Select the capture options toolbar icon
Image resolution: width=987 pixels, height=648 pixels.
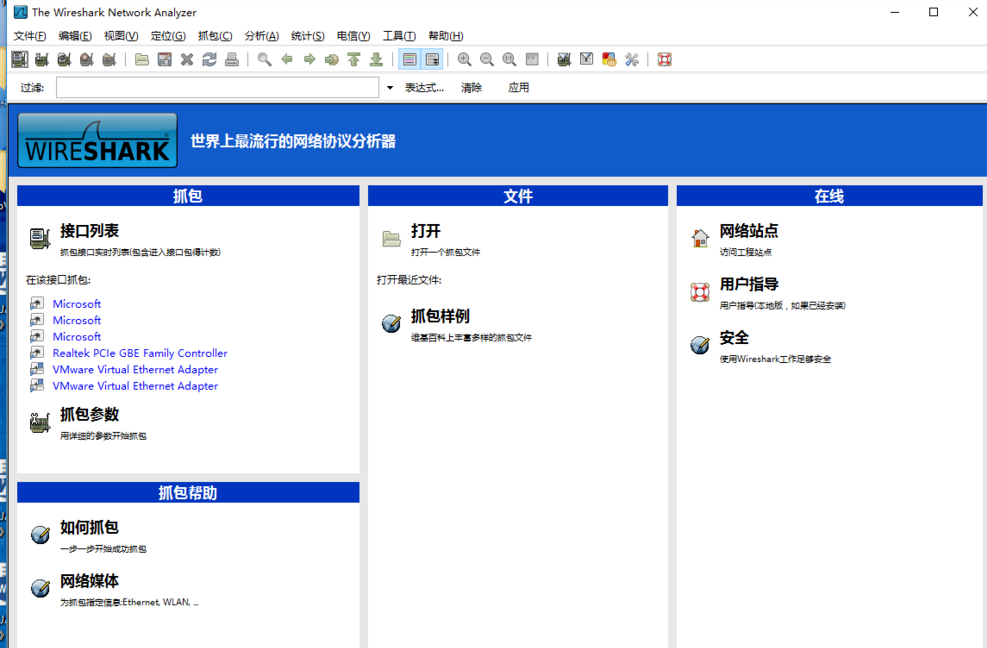coord(41,59)
